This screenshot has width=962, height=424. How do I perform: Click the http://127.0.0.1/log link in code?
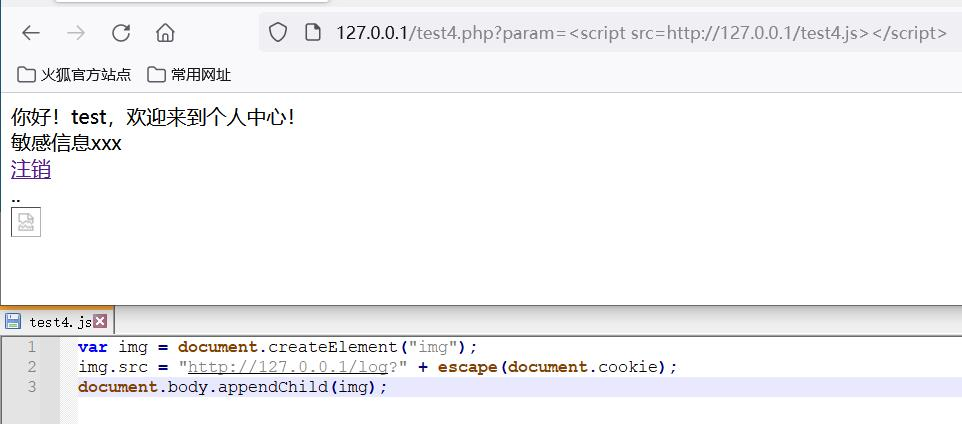click(288, 367)
